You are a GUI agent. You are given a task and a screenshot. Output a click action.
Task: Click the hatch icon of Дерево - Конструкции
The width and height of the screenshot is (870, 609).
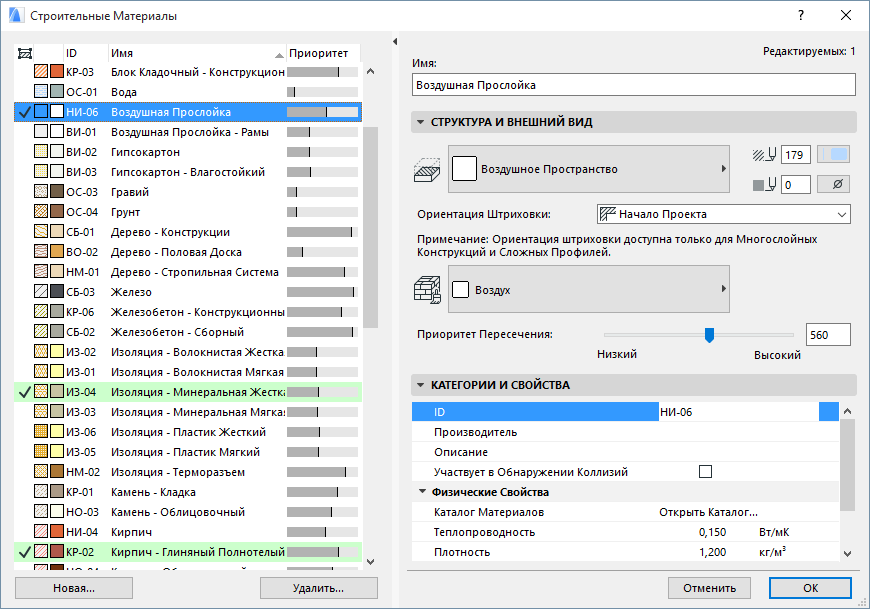[41, 231]
